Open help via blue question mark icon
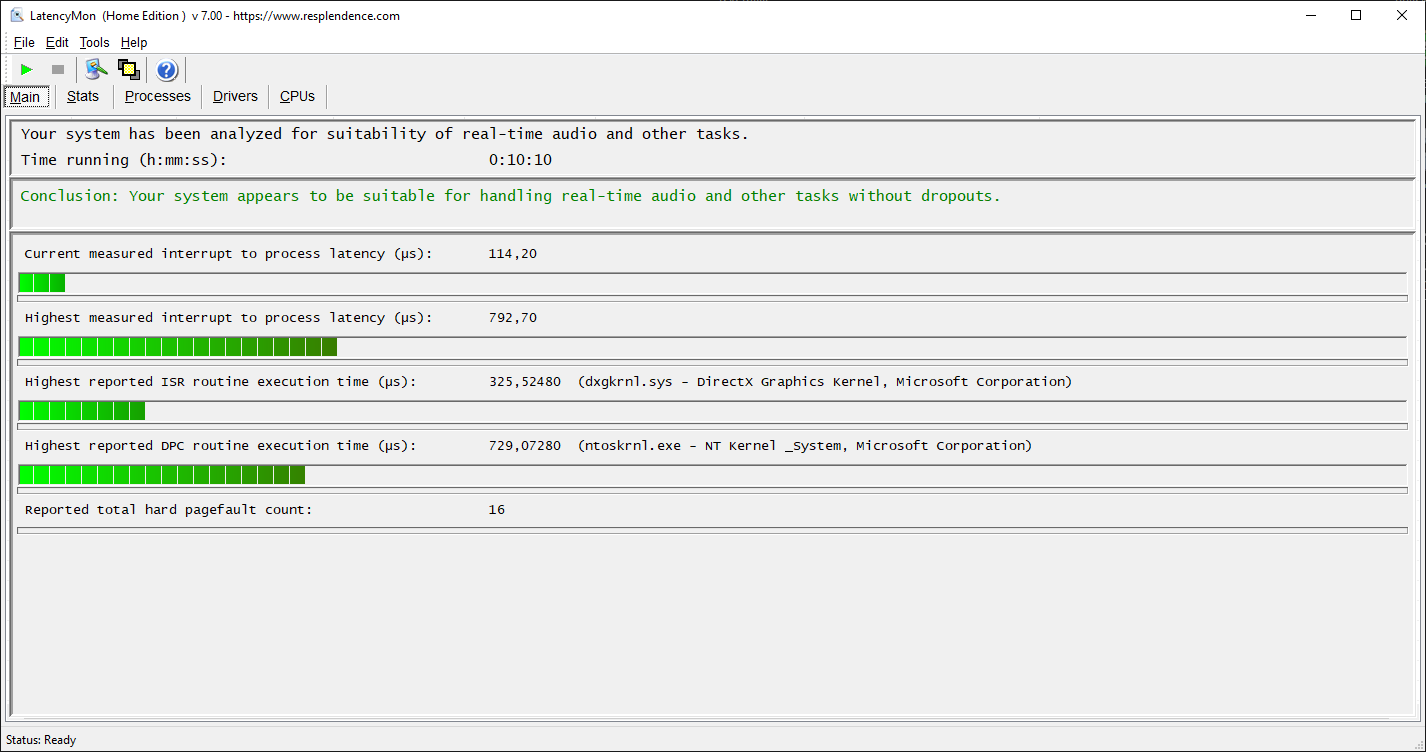The image size is (1426, 752). pos(167,70)
